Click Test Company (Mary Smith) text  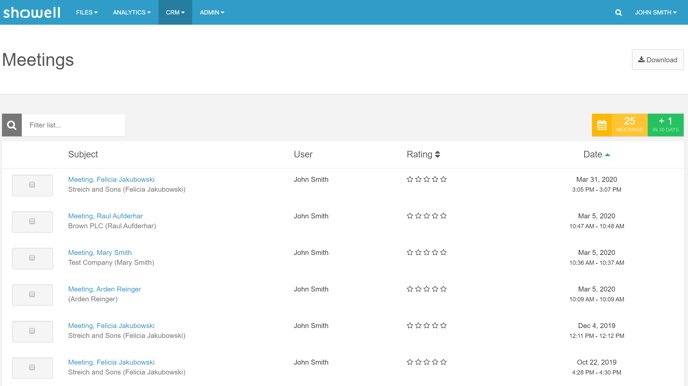(x=111, y=262)
